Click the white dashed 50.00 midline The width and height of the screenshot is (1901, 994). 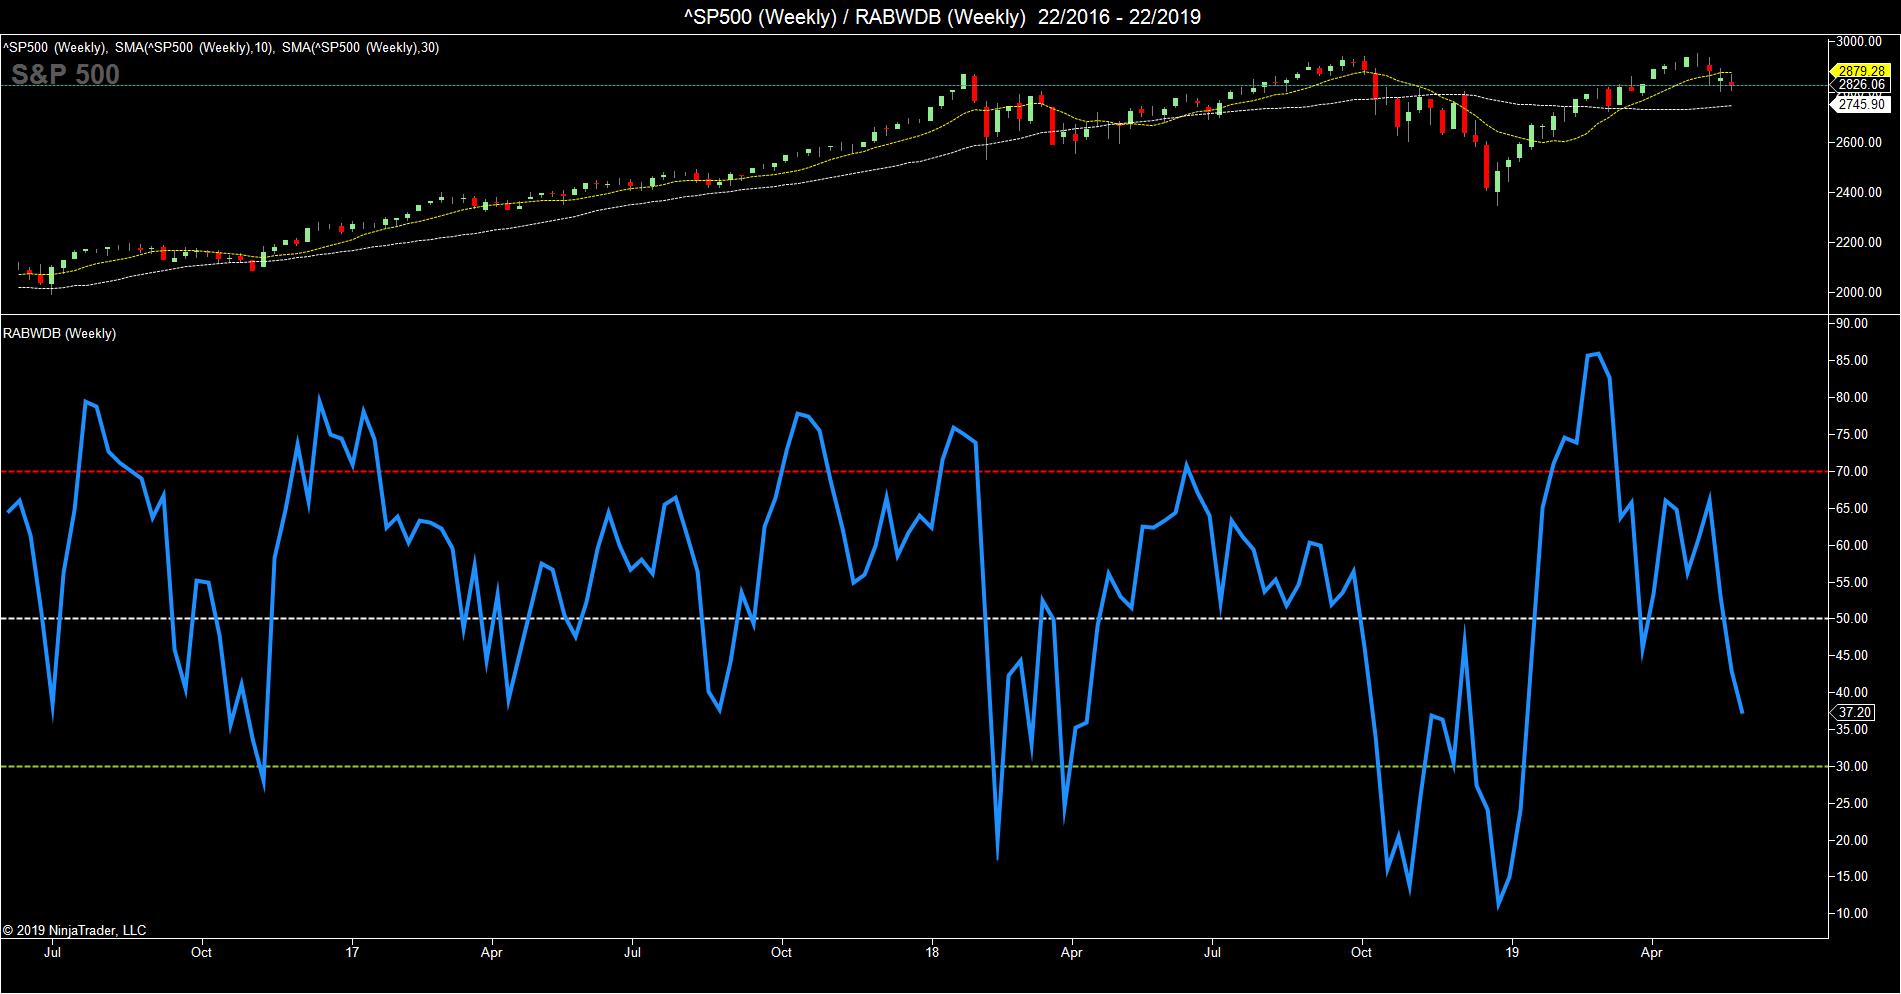[x=900, y=619]
